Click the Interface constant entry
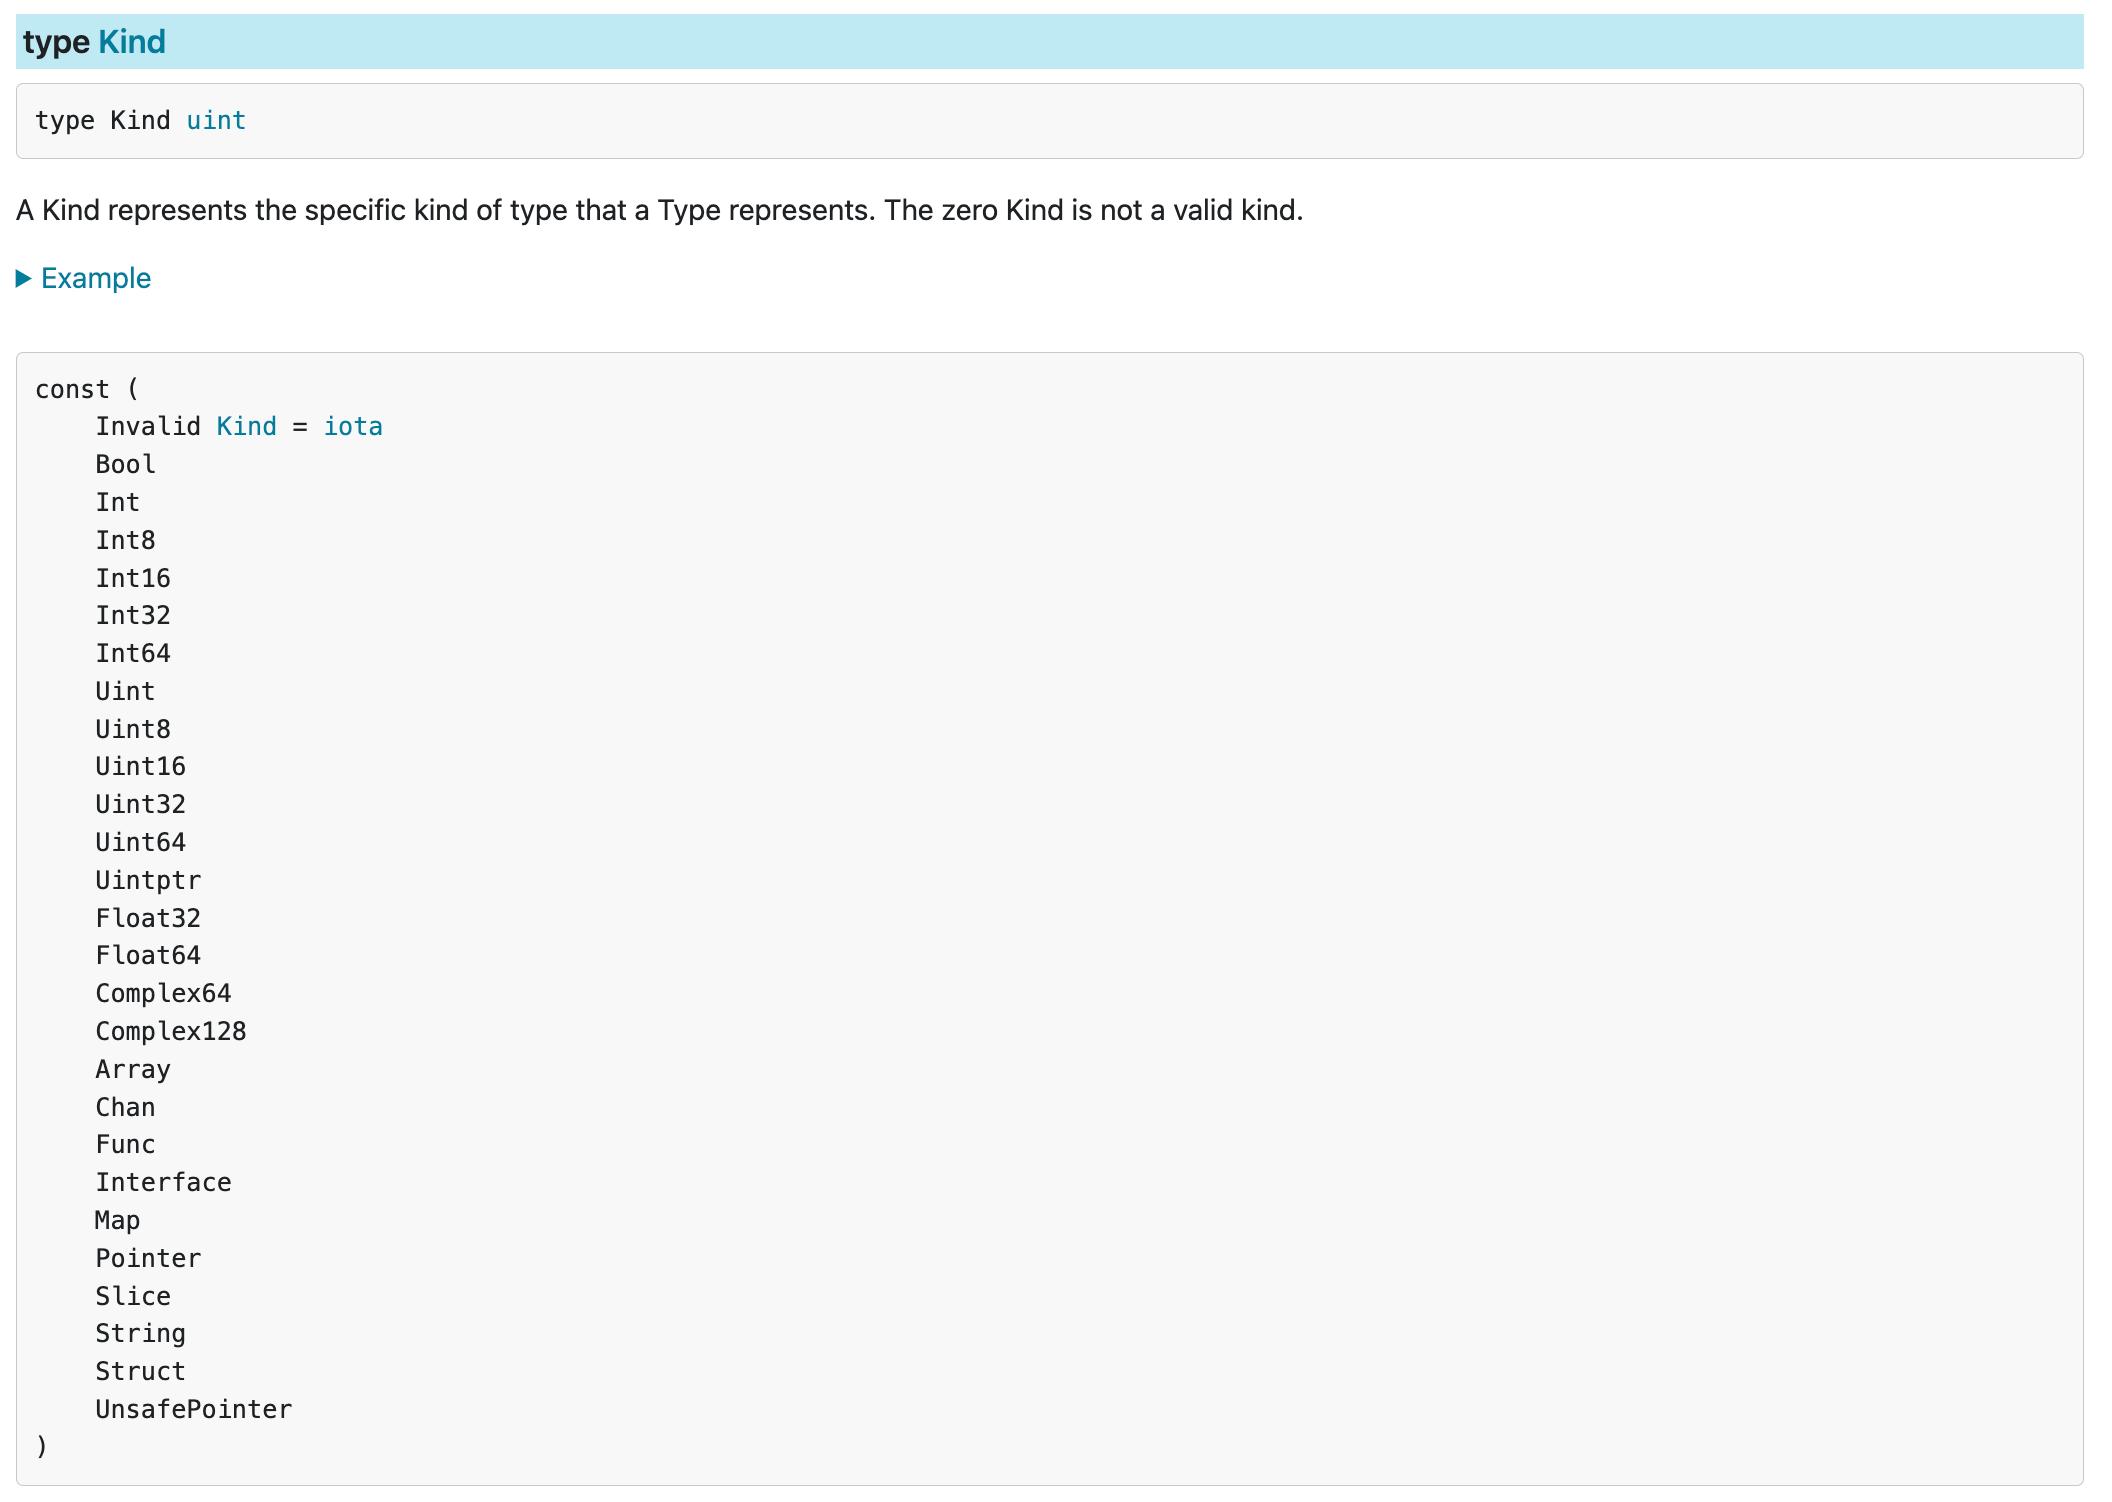Image resolution: width=2112 pixels, height=1502 pixels. (x=163, y=1183)
